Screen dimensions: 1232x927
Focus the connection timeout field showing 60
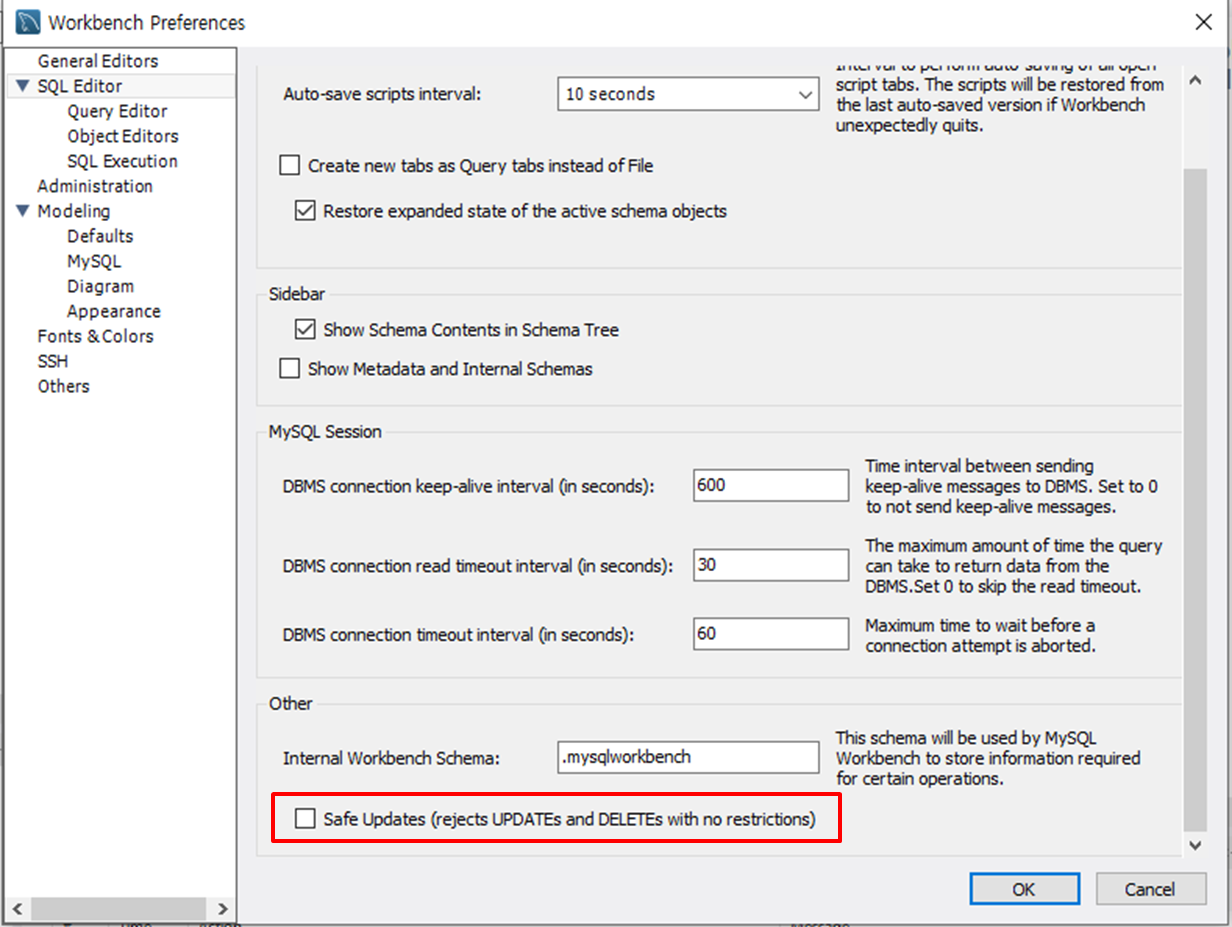tap(770, 634)
